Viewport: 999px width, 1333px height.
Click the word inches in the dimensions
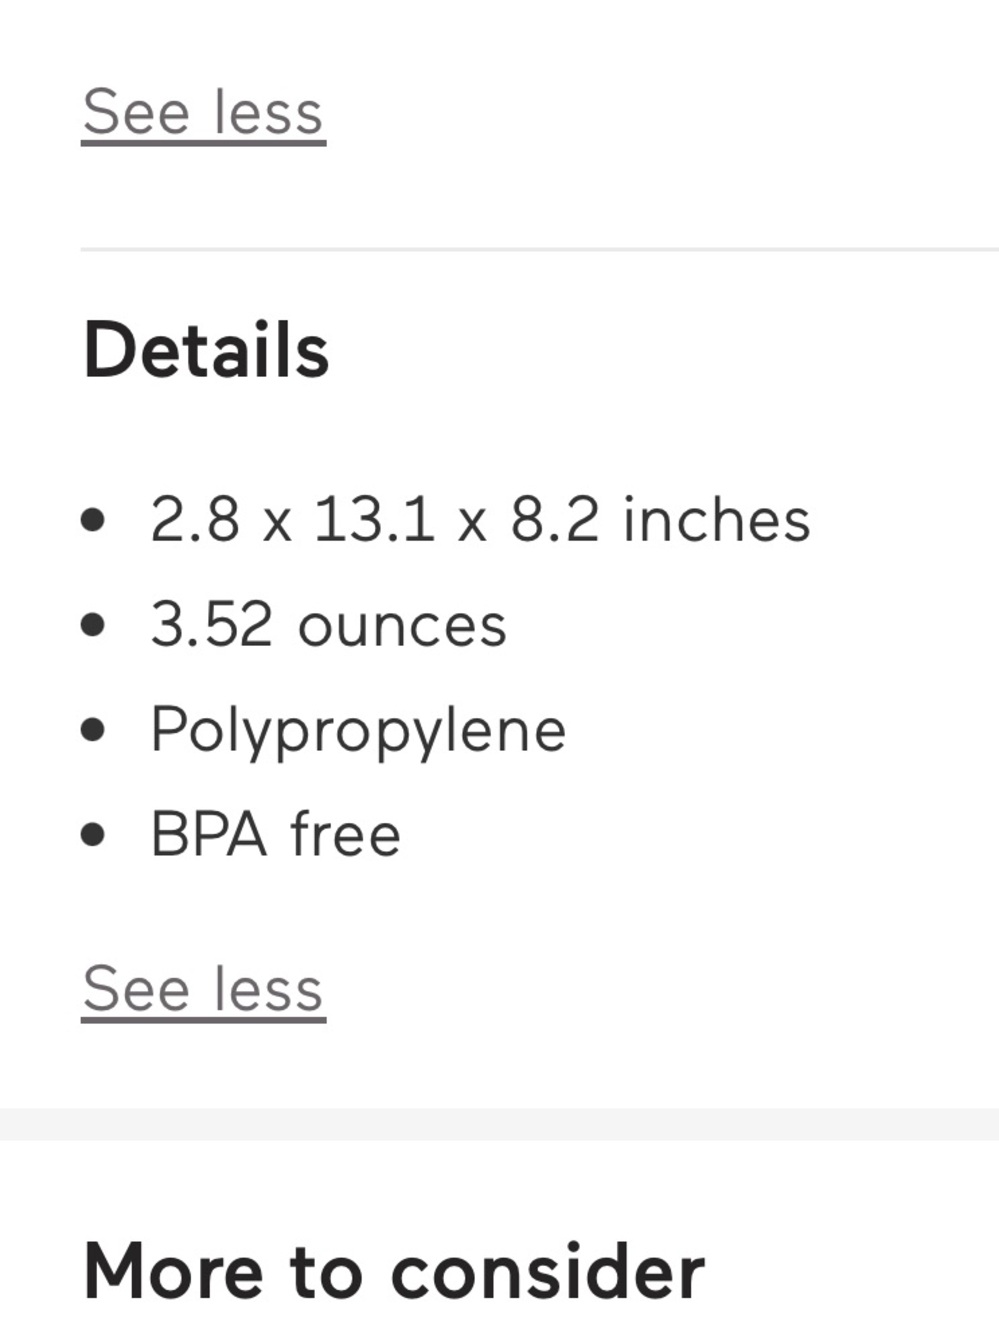[716, 520]
